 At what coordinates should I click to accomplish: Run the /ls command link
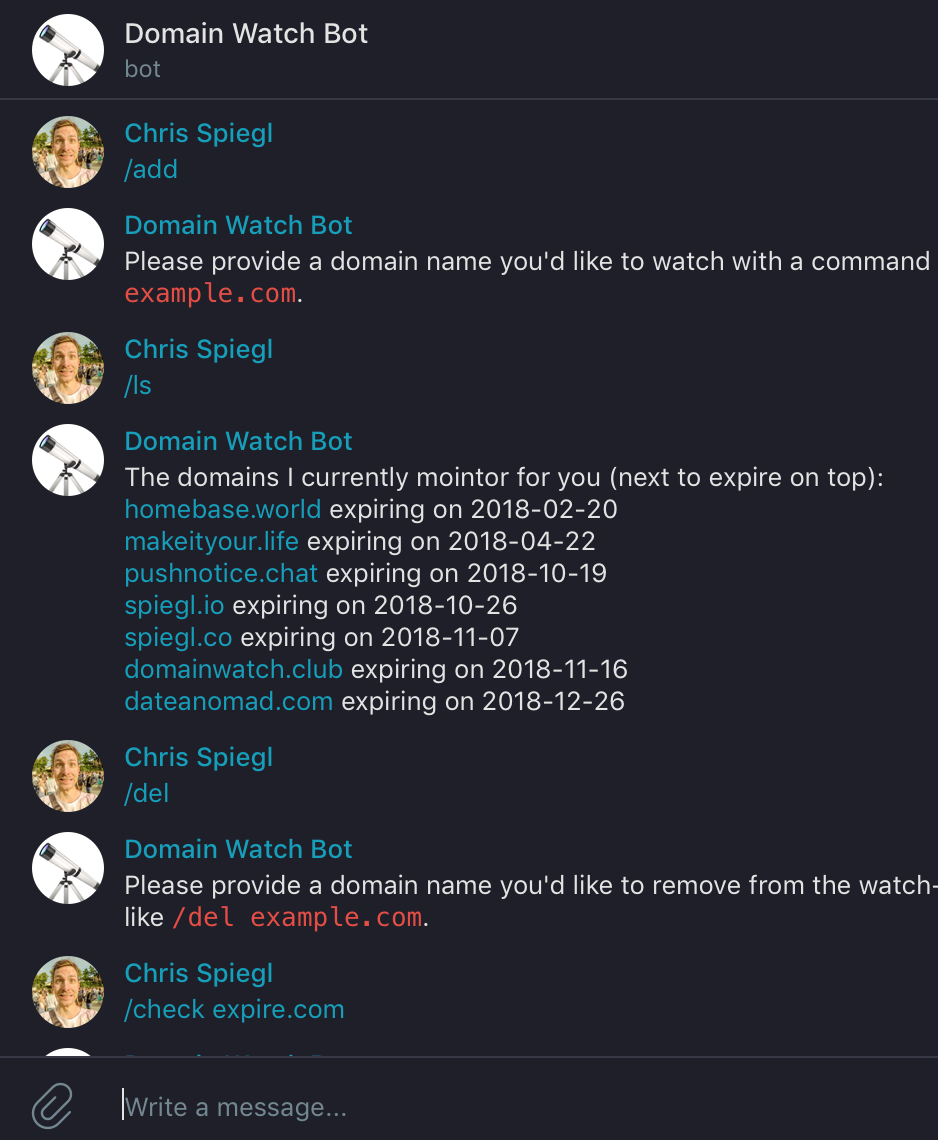pos(137,385)
